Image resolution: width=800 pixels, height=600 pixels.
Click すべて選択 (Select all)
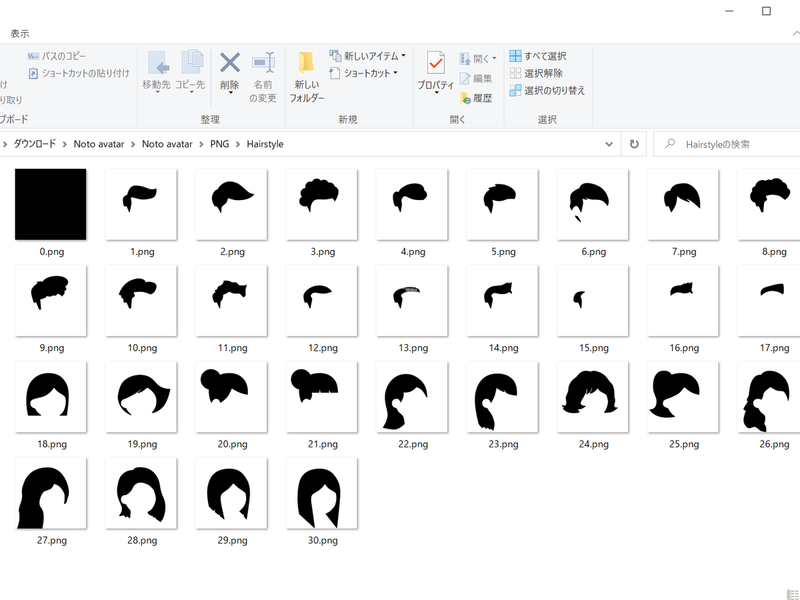point(538,56)
